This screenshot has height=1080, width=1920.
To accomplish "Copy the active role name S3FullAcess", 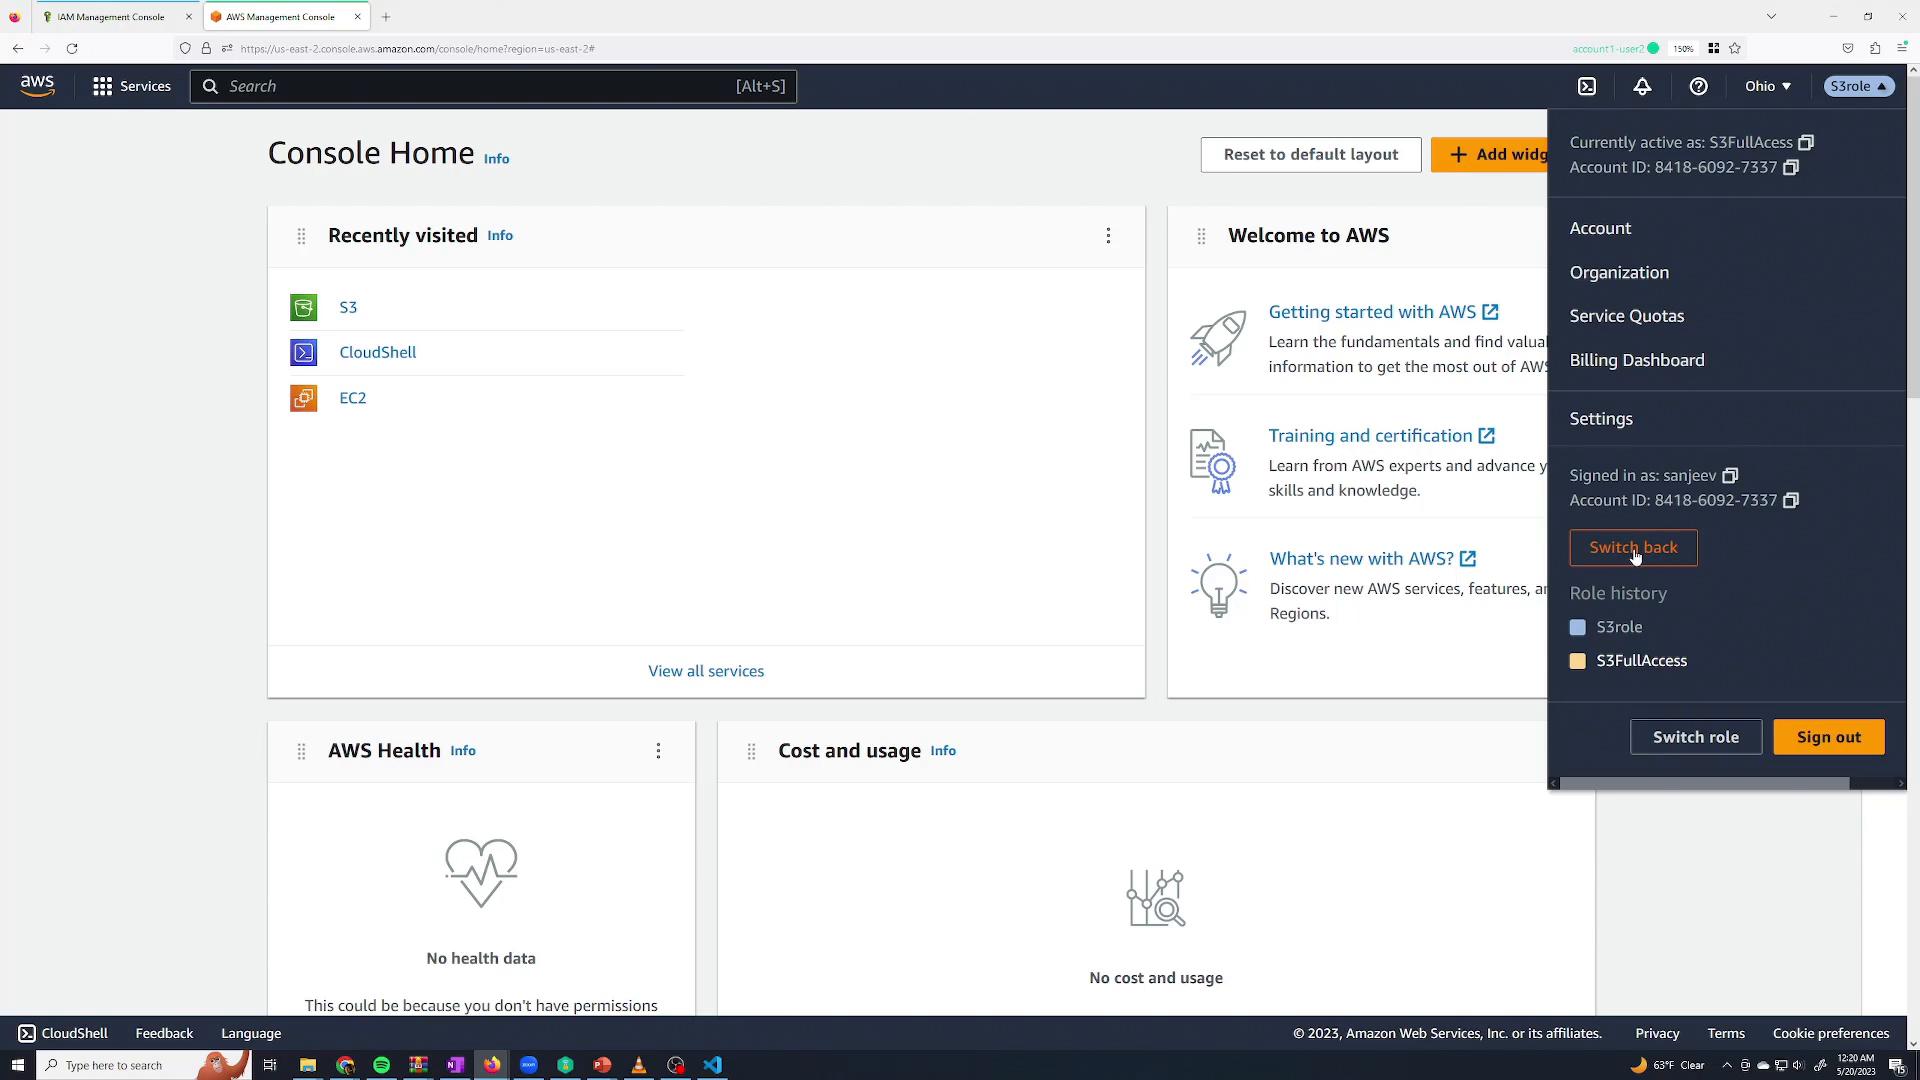I will pos(1806,142).
